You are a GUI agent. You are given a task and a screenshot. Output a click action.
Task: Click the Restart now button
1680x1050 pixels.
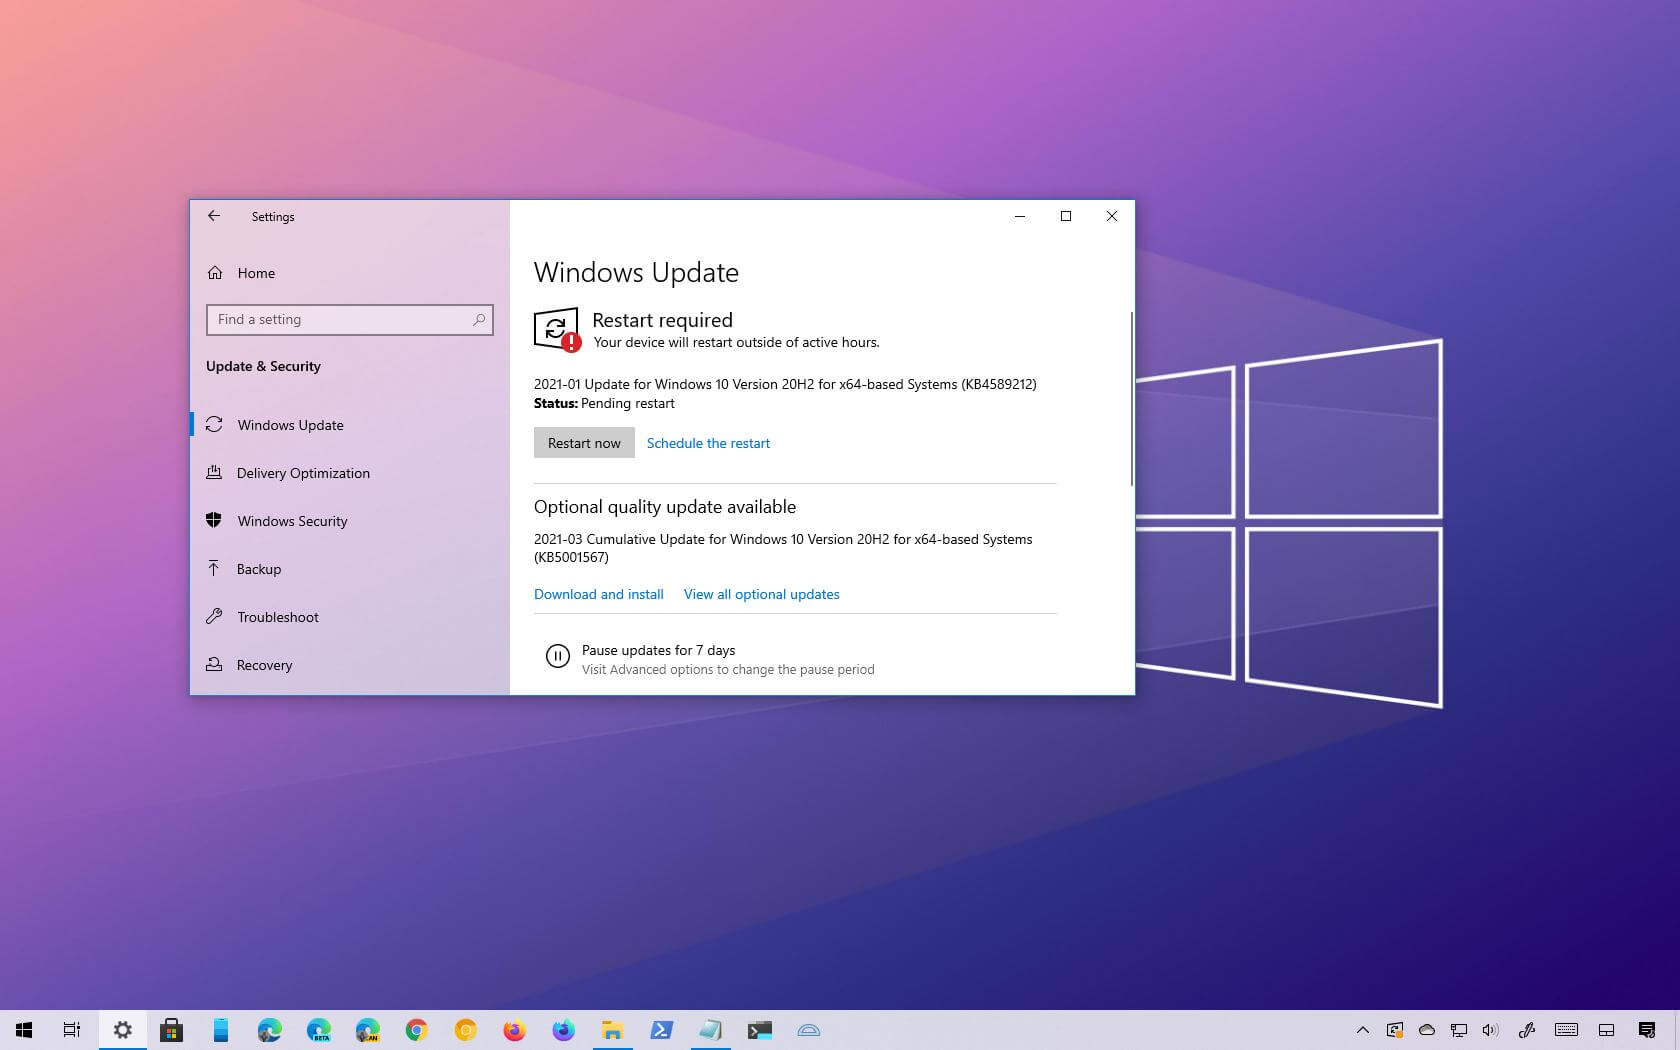pyautogui.click(x=584, y=443)
